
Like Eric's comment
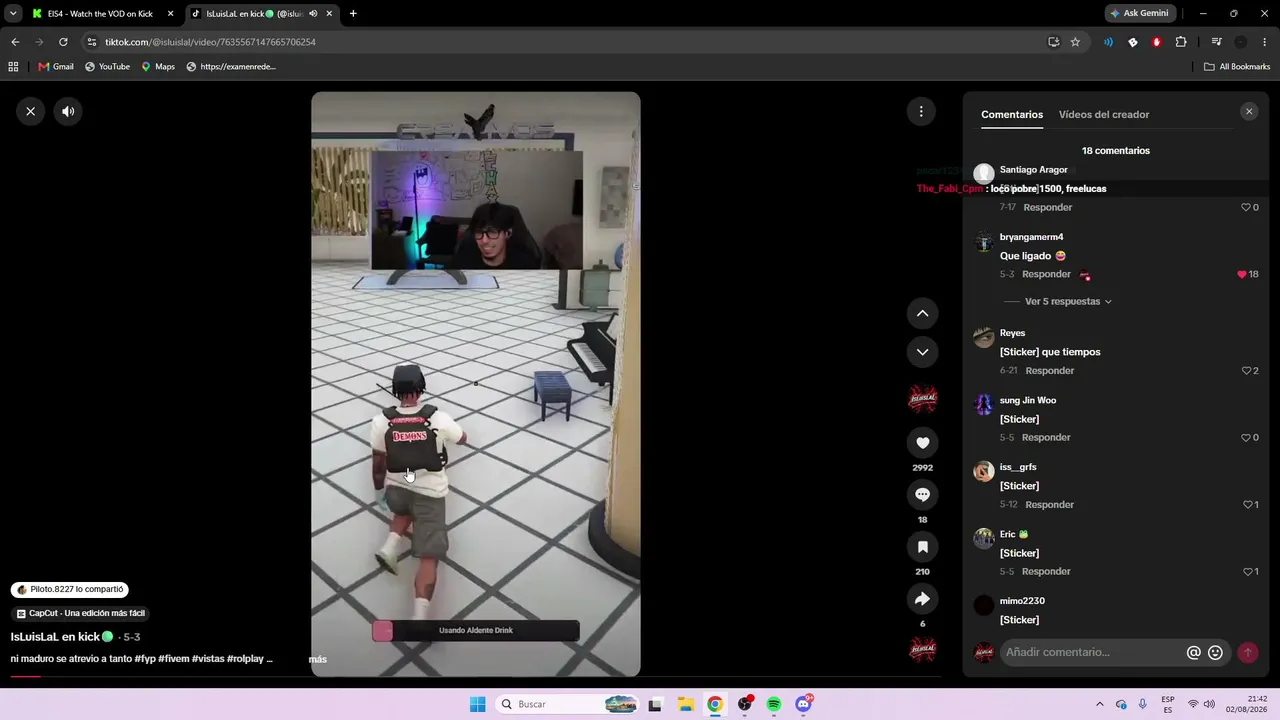(1247, 572)
